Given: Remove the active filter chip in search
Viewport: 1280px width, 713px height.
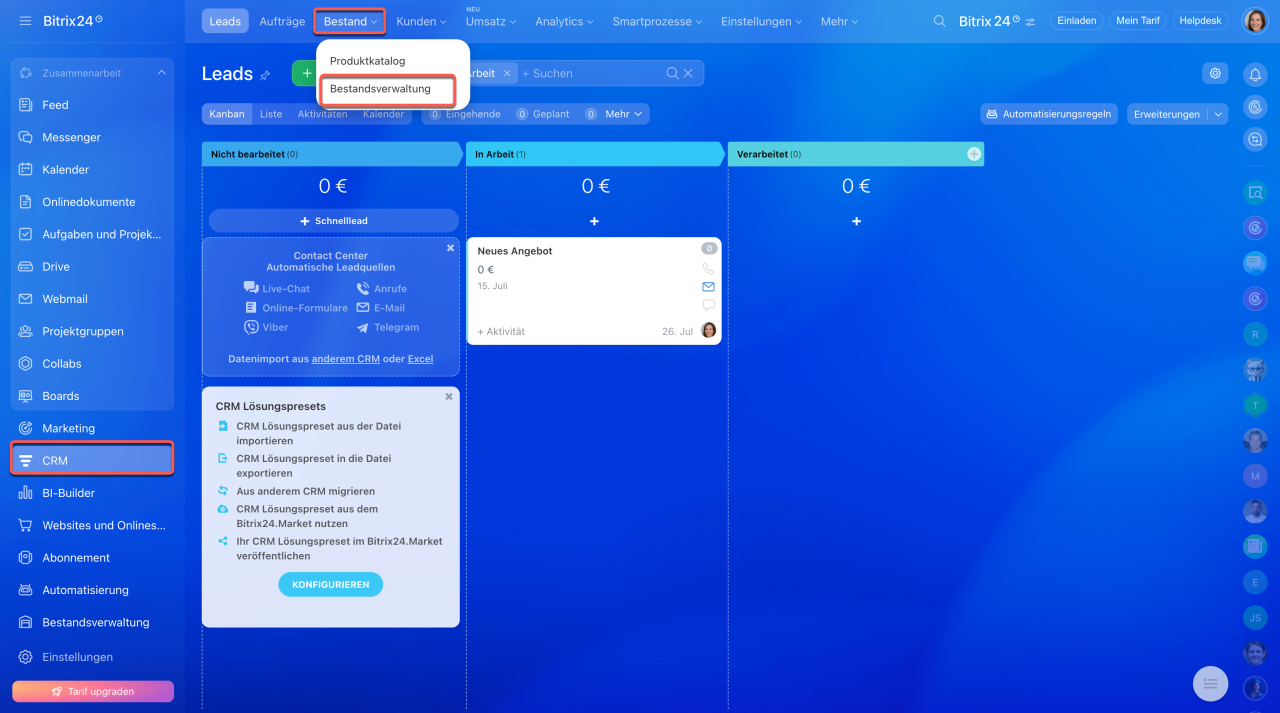Looking at the screenshot, I should [x=507, y=73].
